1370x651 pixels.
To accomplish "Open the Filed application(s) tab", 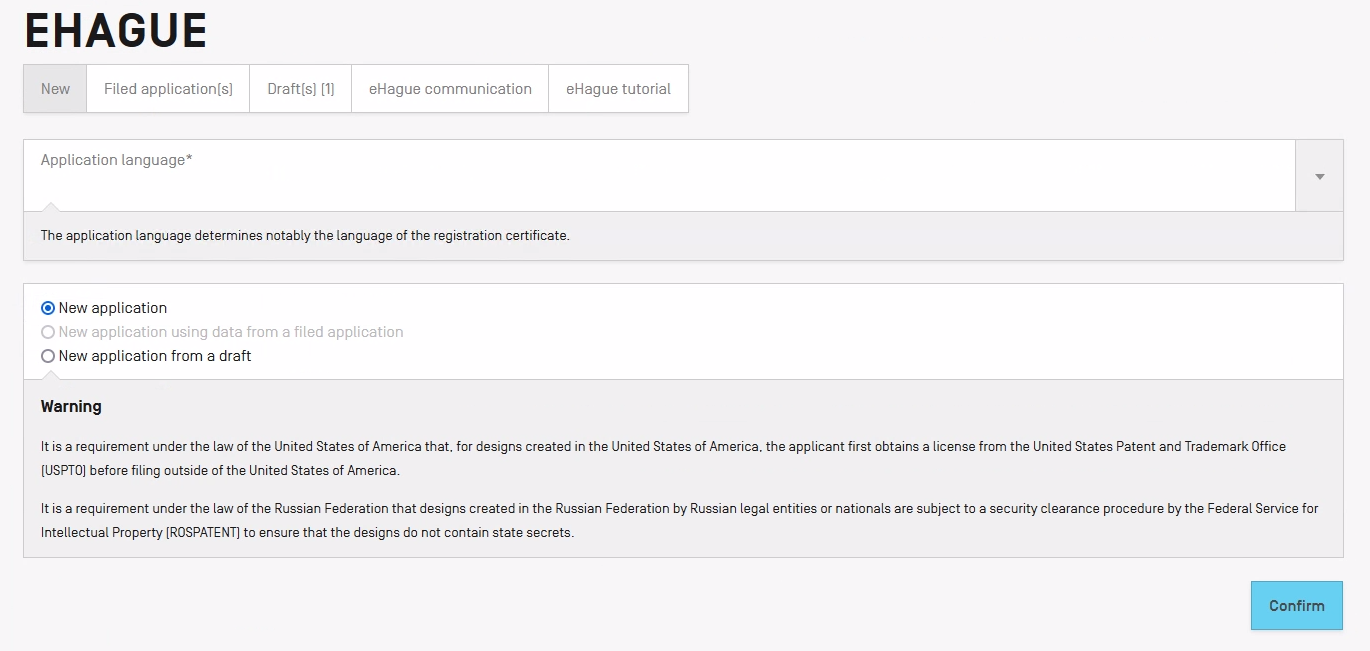I will (168, 89).
